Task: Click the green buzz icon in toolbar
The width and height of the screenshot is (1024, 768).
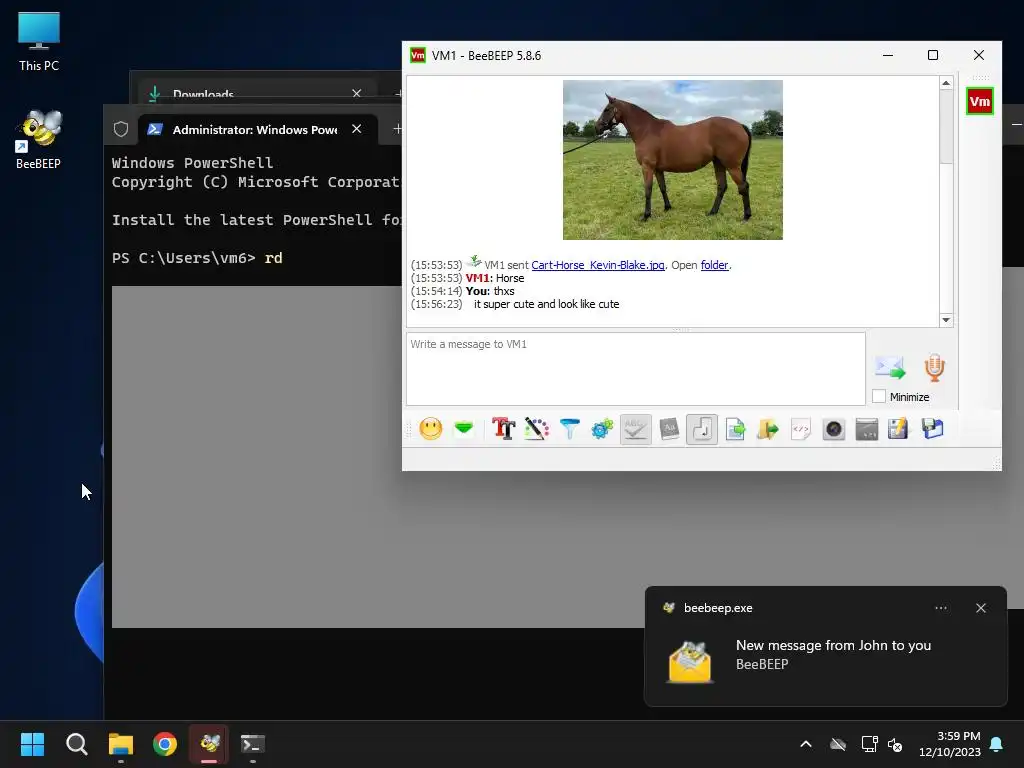Action: click(464, 429)
